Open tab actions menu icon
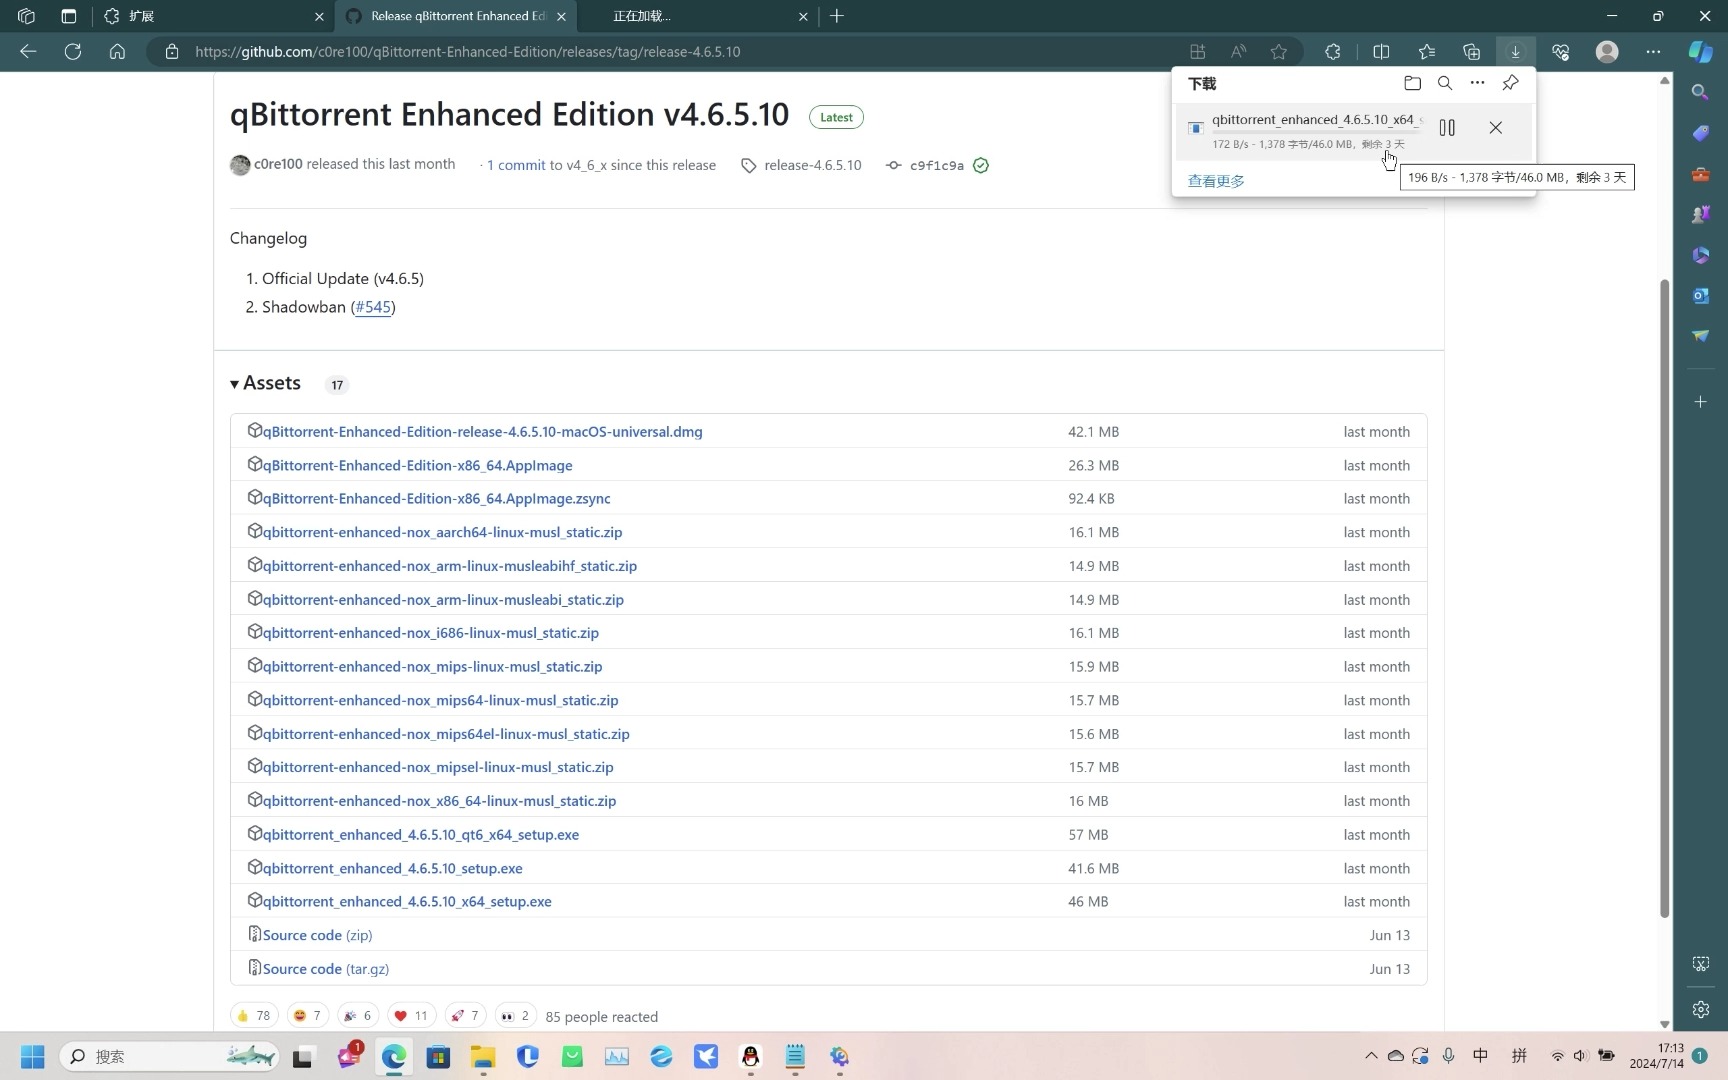Image resolution: width=1728 pixels, height=1080 pixels. point(68,16)
